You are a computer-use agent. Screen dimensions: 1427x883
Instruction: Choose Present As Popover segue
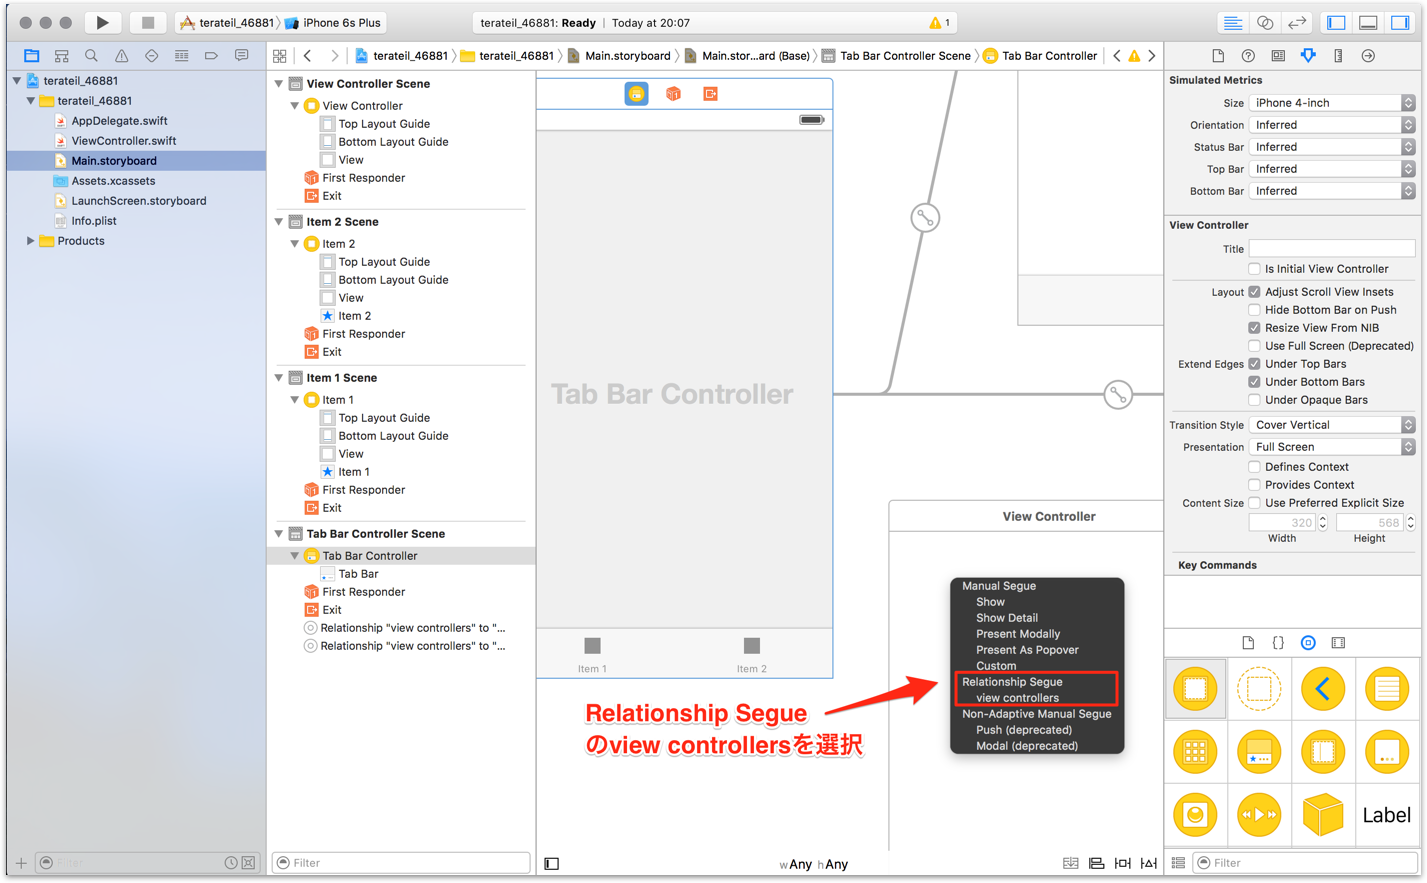click(x=1027, y=650)
